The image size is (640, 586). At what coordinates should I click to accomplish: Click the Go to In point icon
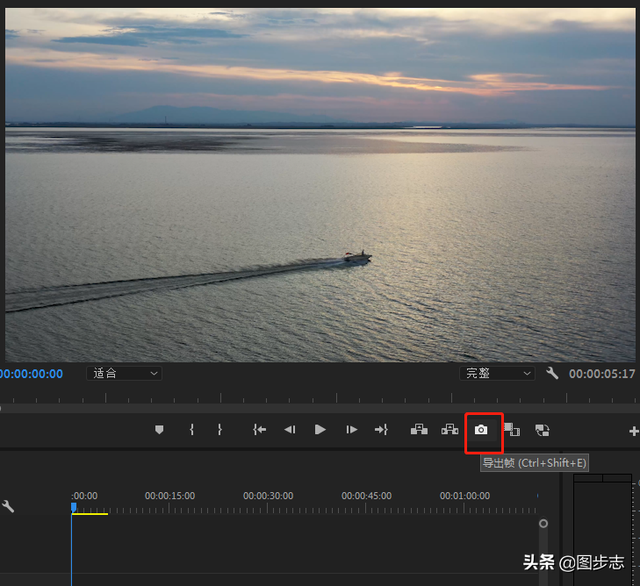259,430
